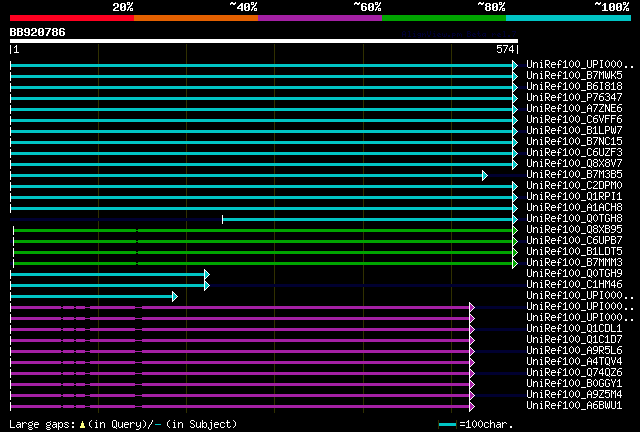Click the purple alignment bar of Q1CDL1 row
The image size is (640, 432).
[240, 330]
